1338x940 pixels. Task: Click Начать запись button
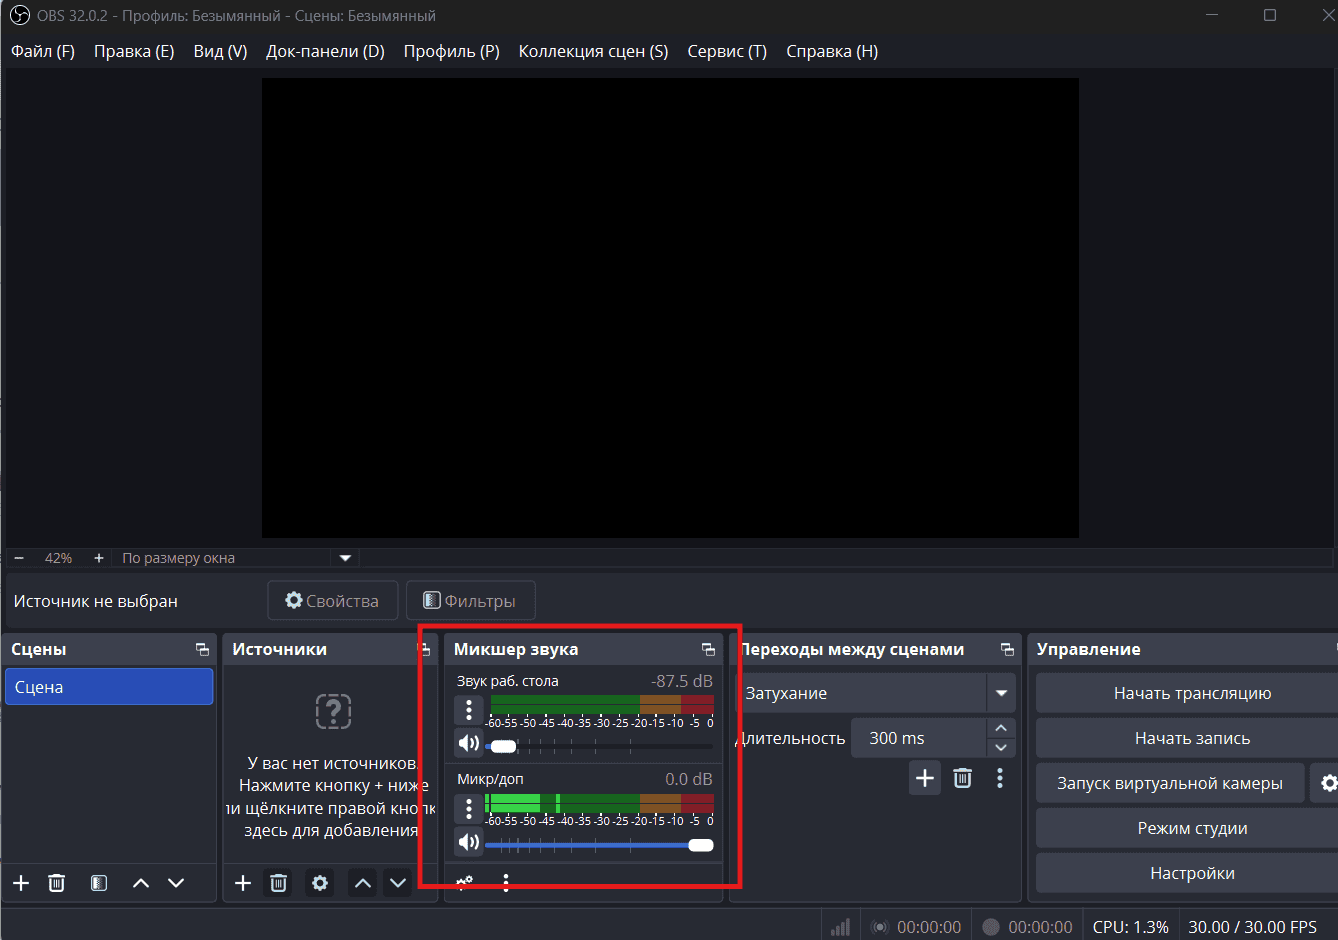pyautogui.click(x=1191, y=738)
